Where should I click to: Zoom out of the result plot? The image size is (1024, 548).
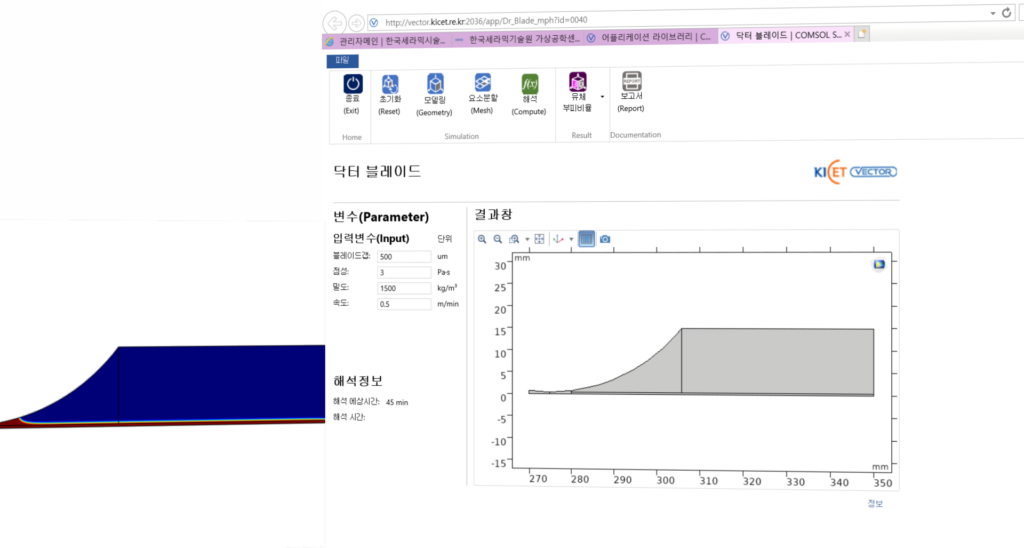click(x=497, y=239)
